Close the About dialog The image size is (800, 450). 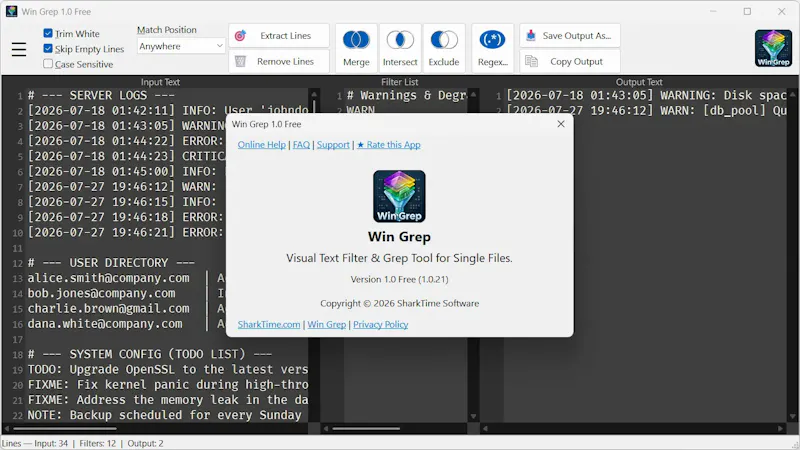click(x=561, y=124)
